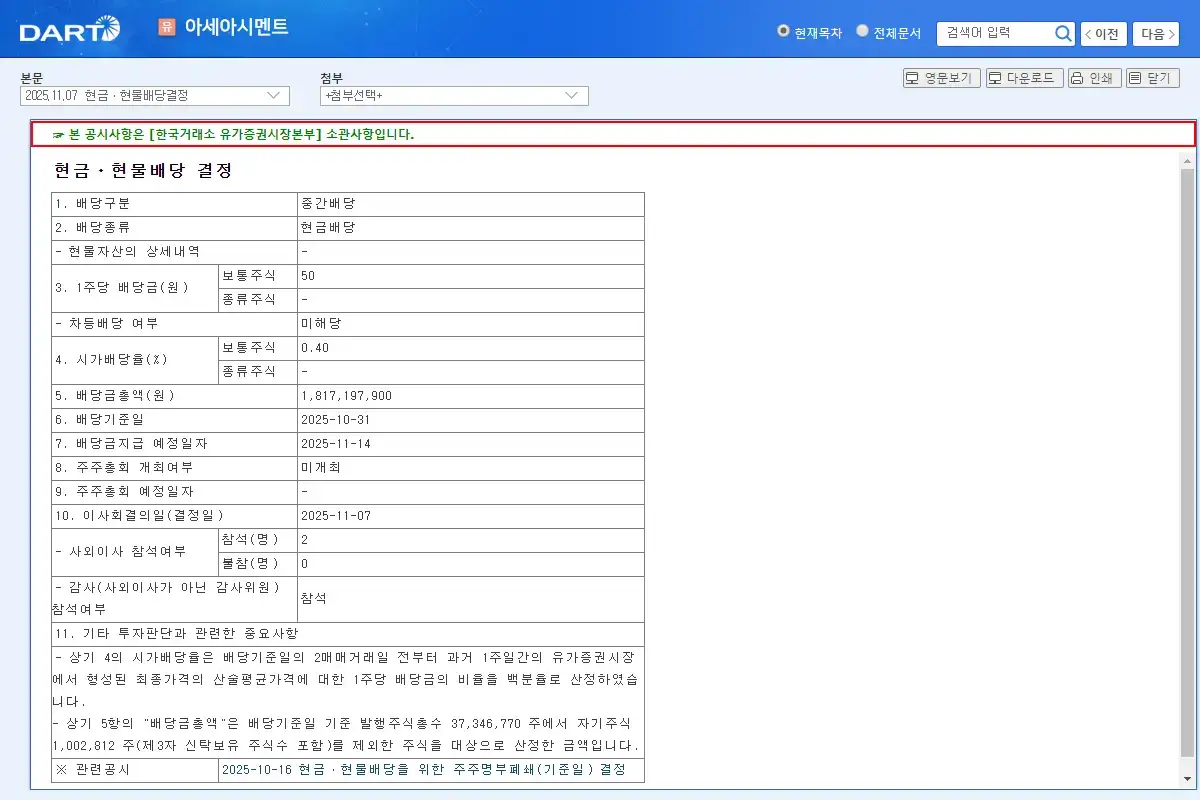Click the dividend yield value 0.40
The width and height of the screenshot is (1200, 800).
(315, 348)
